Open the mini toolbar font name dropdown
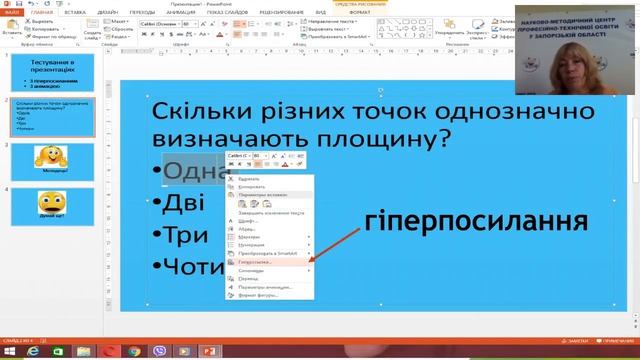 (249, 156)
